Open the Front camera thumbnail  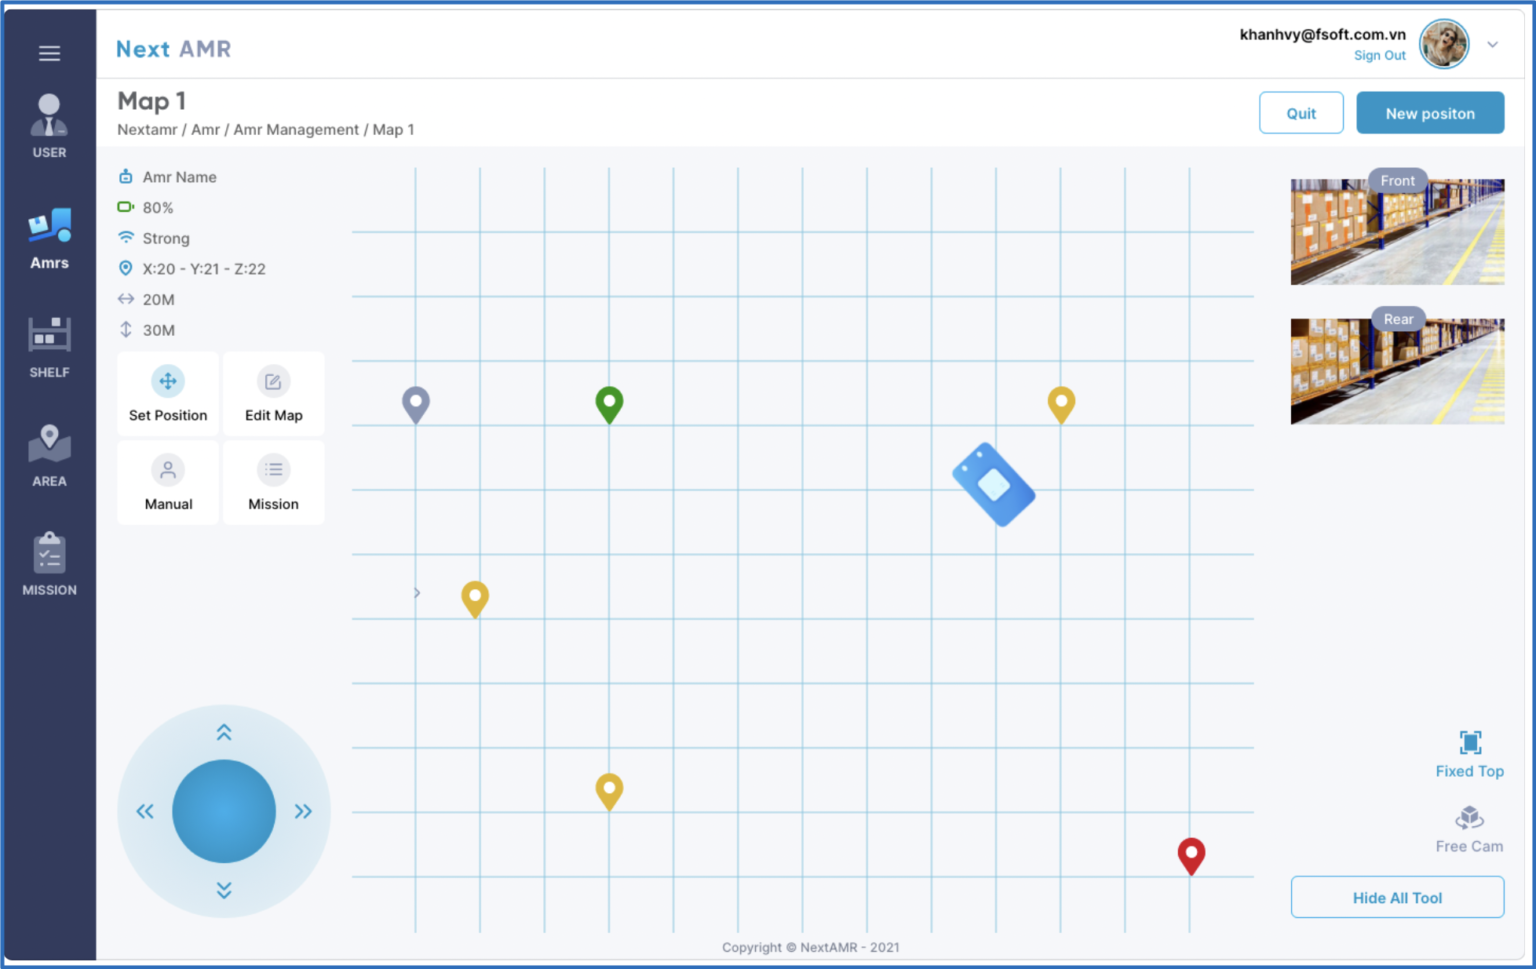(x=1397, y=232)
